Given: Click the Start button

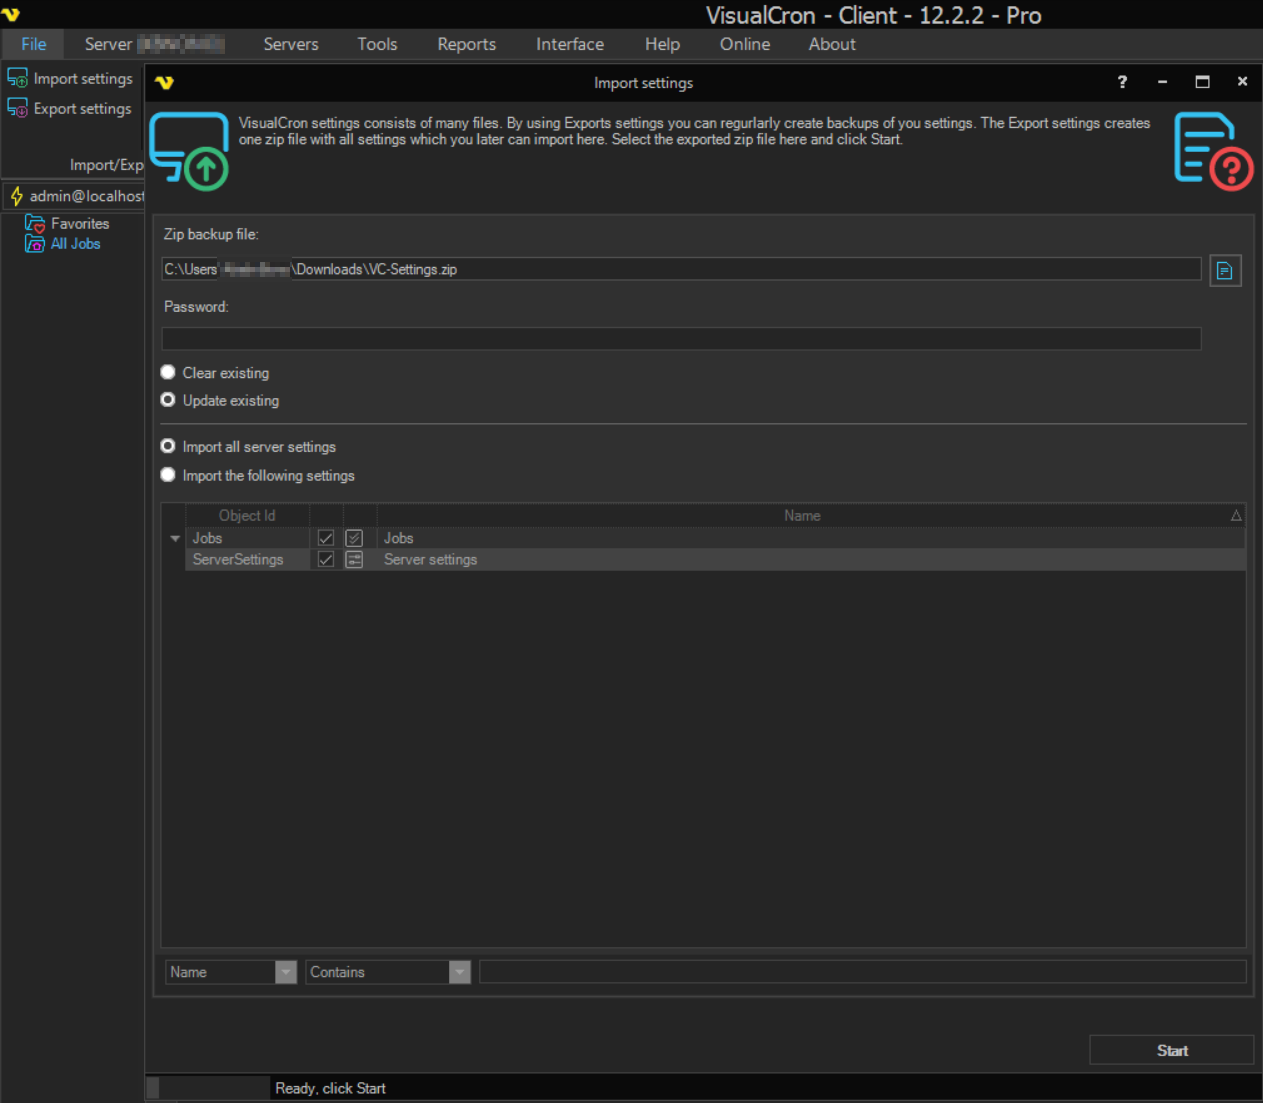Looking at the screenshot, I should pyautogui.click(x=1171, y=1050).
